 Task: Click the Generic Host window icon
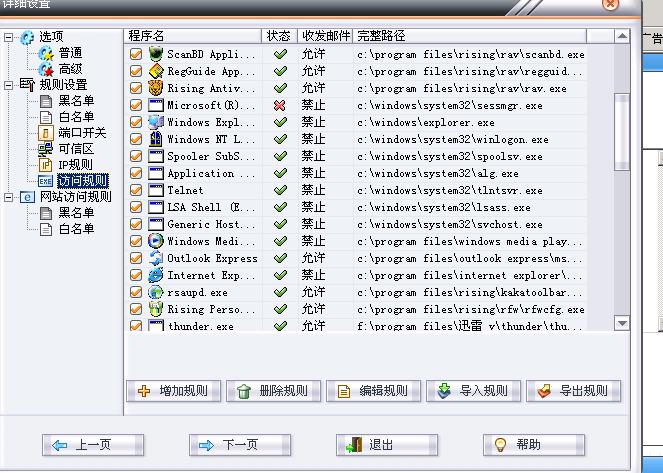pyautogui.click(x=156, y=224)
